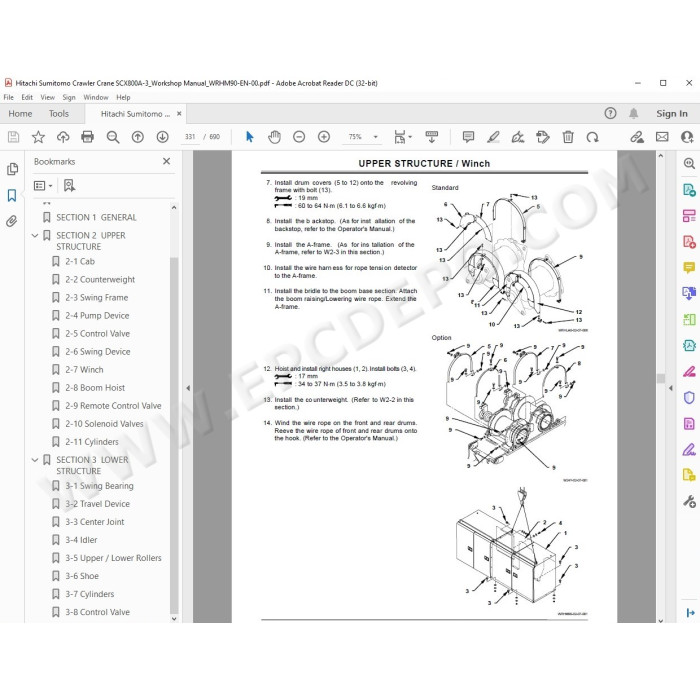Activate the selection arrow tool
Viewport: 700px width, 700px height.
pos(250,137)
